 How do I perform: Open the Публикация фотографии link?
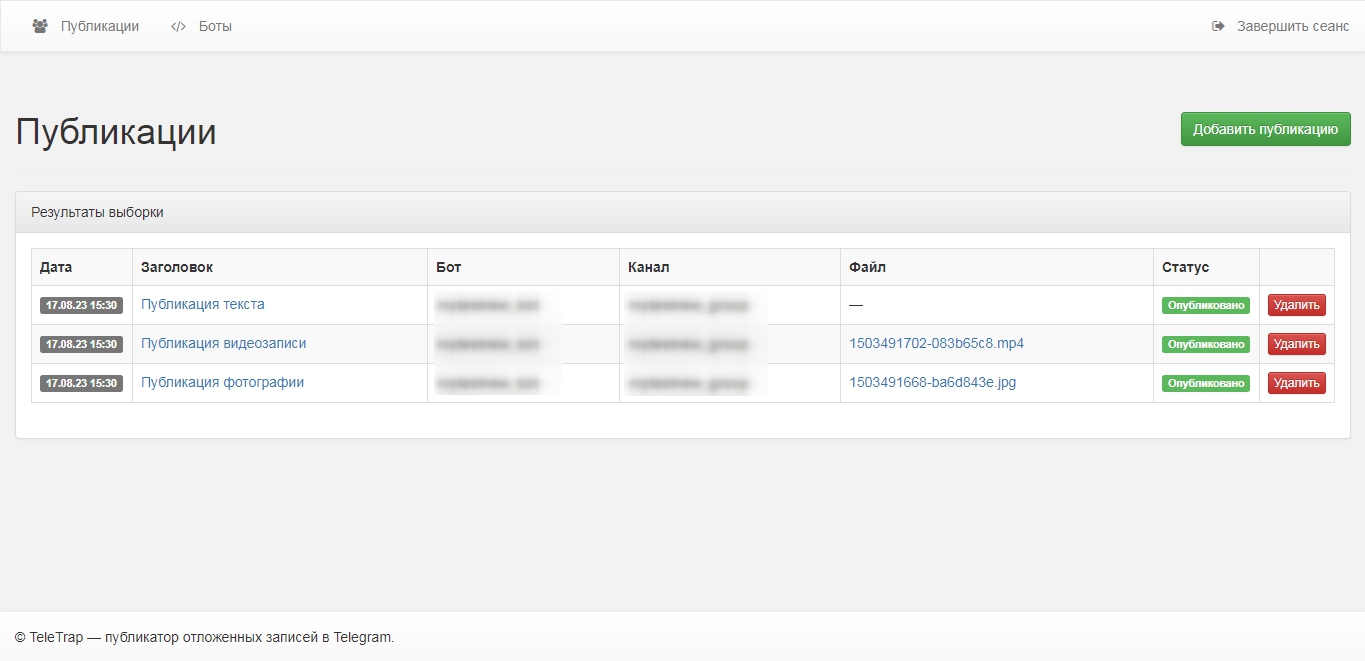(x=223, y=382)
